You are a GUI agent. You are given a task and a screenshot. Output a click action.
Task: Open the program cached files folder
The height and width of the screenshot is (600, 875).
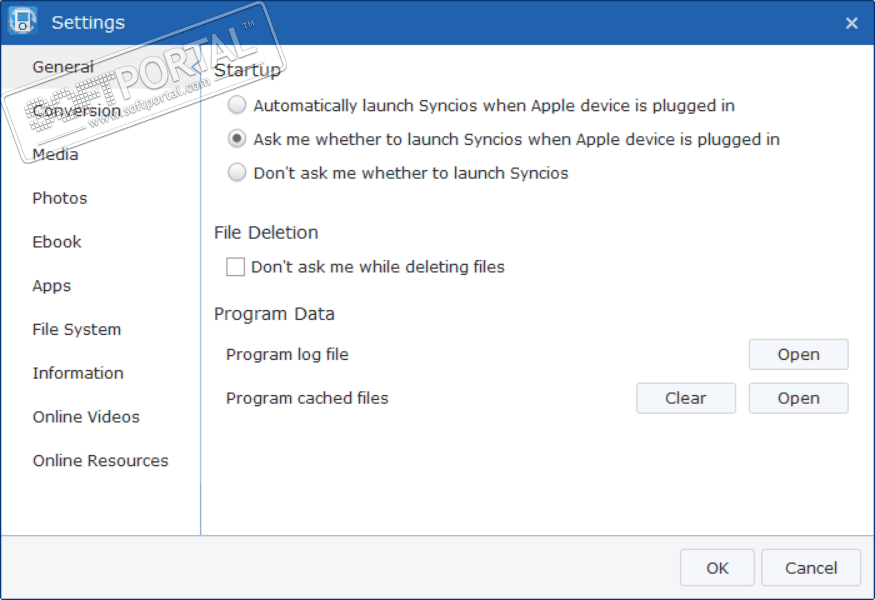[798, 398]
